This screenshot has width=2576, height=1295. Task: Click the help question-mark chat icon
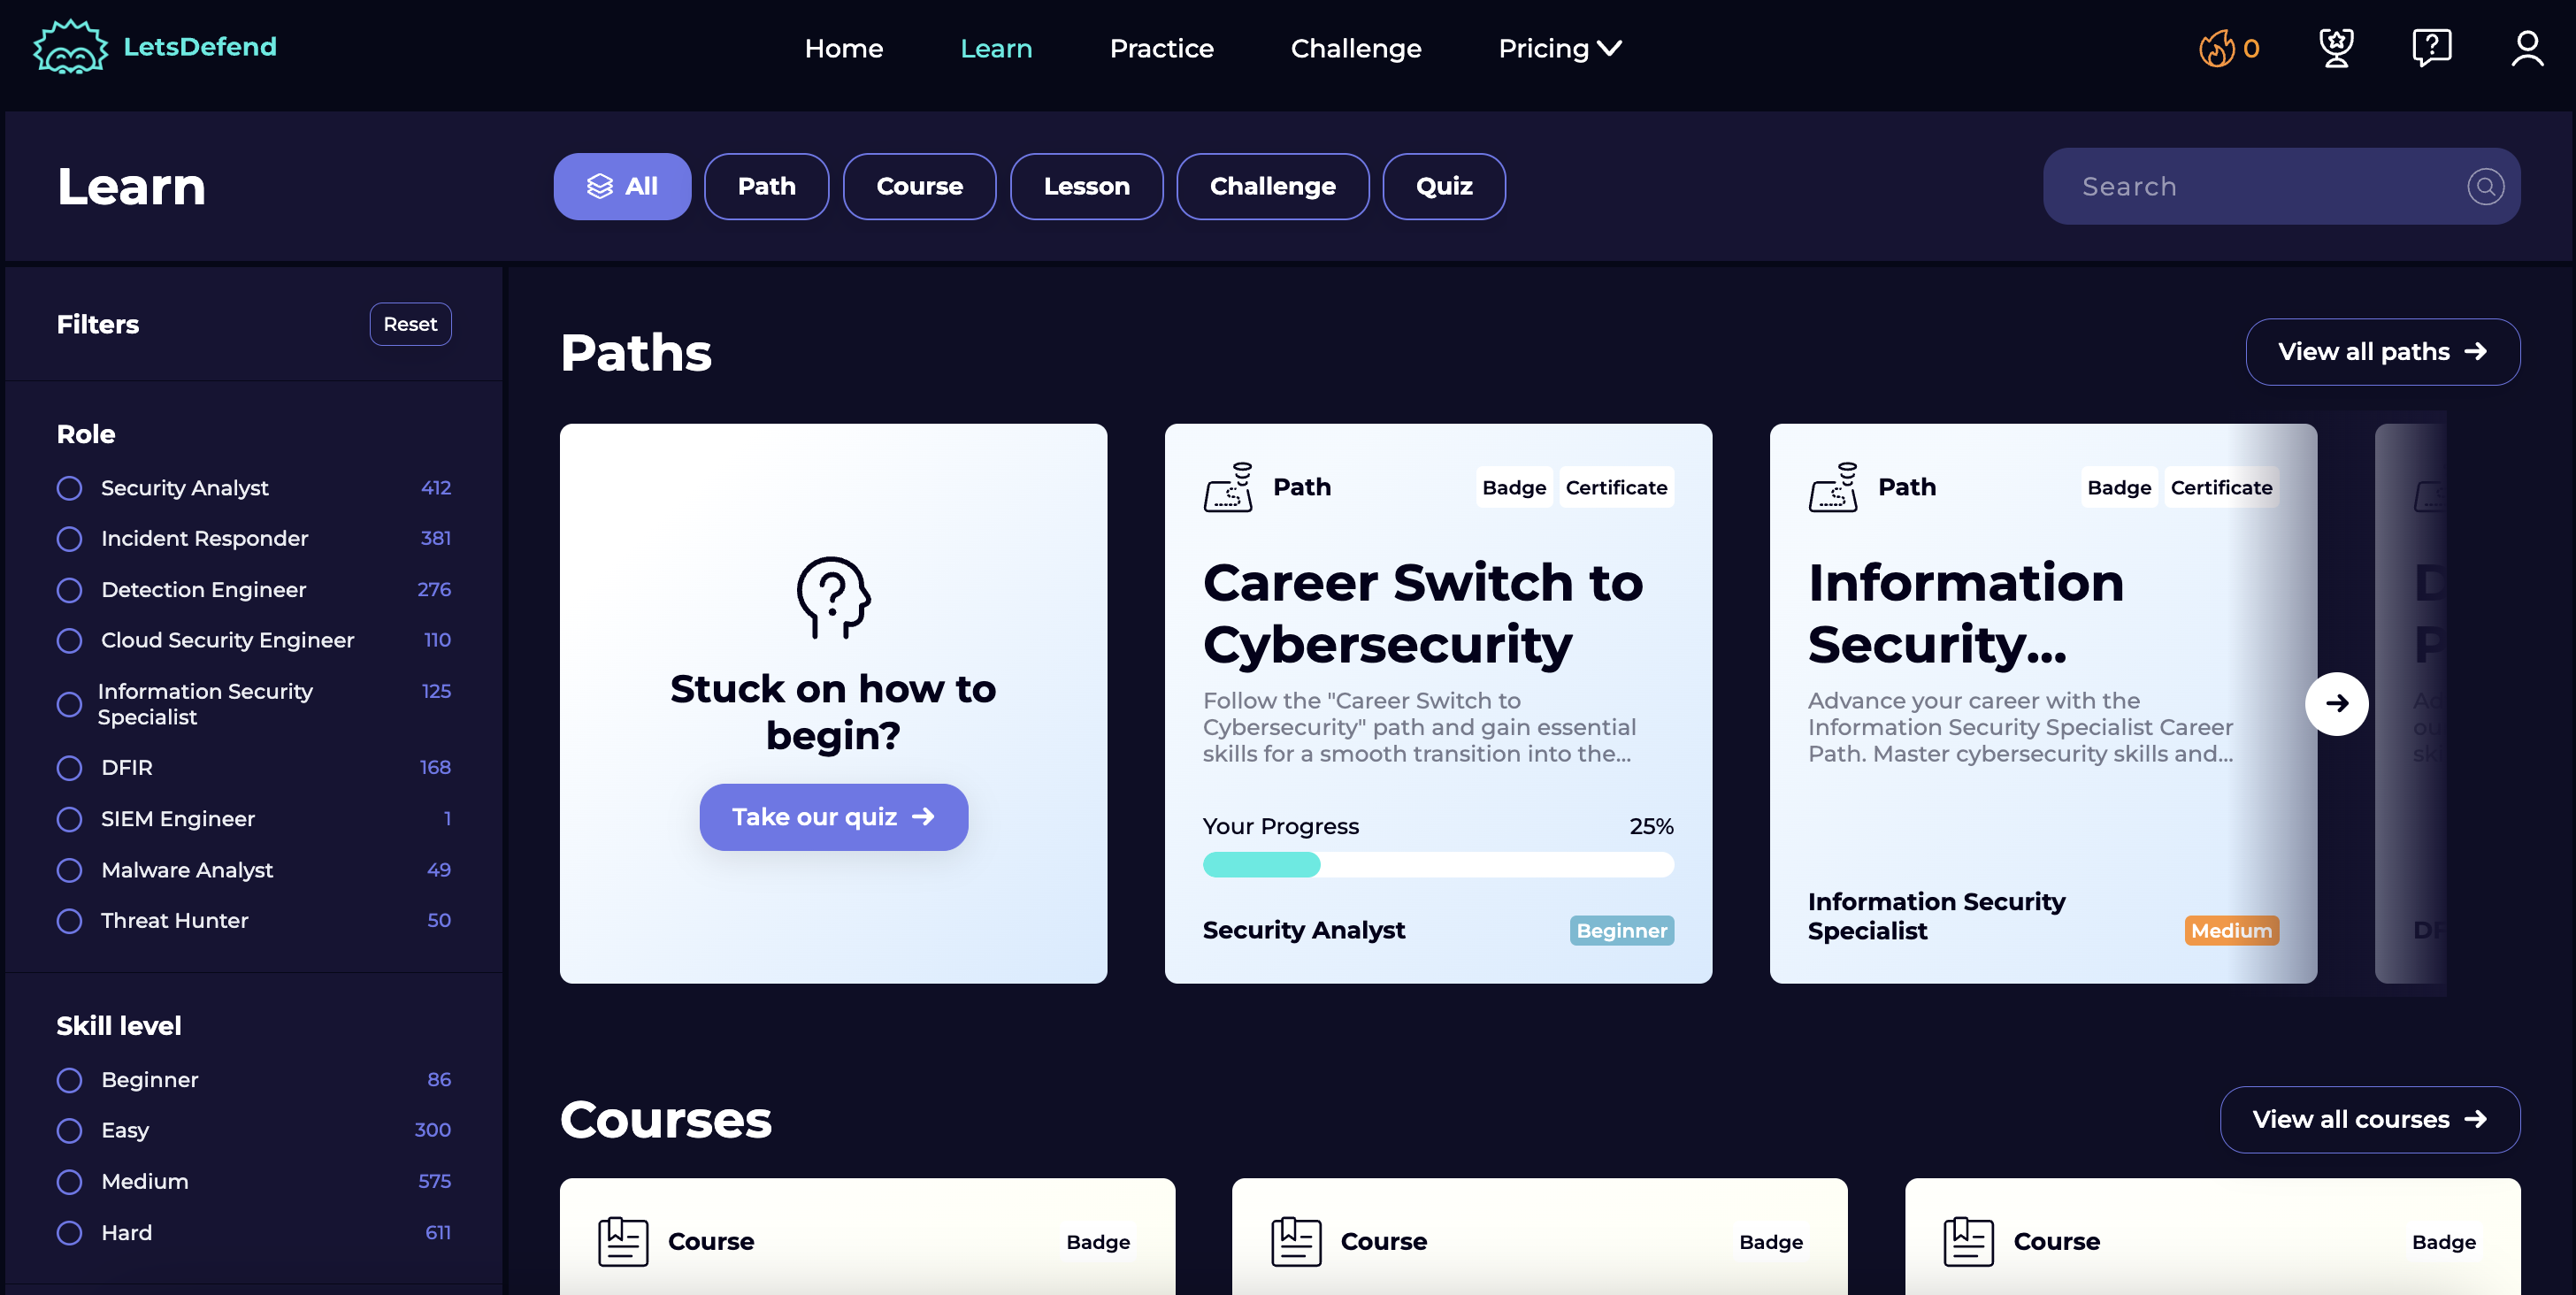[x=2431, y=48]
